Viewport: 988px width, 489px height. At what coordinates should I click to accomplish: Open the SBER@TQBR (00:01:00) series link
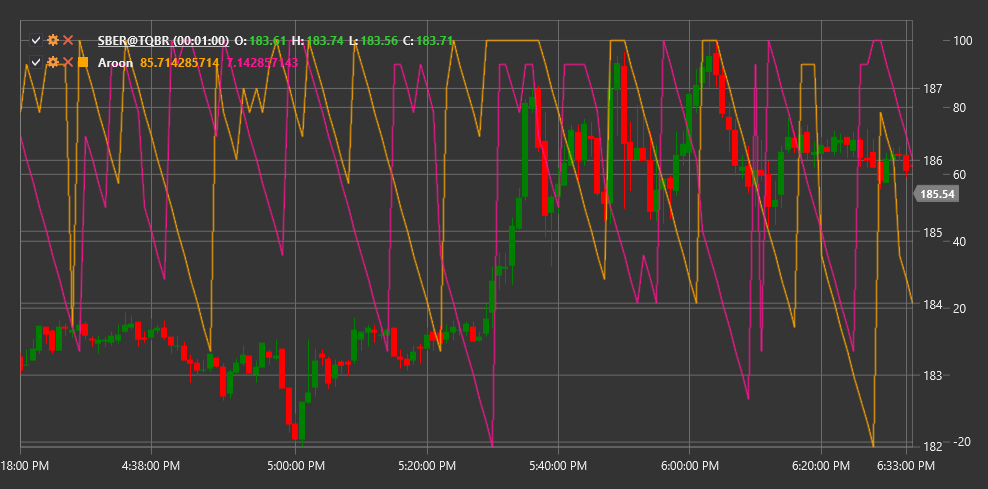point(163,41)
